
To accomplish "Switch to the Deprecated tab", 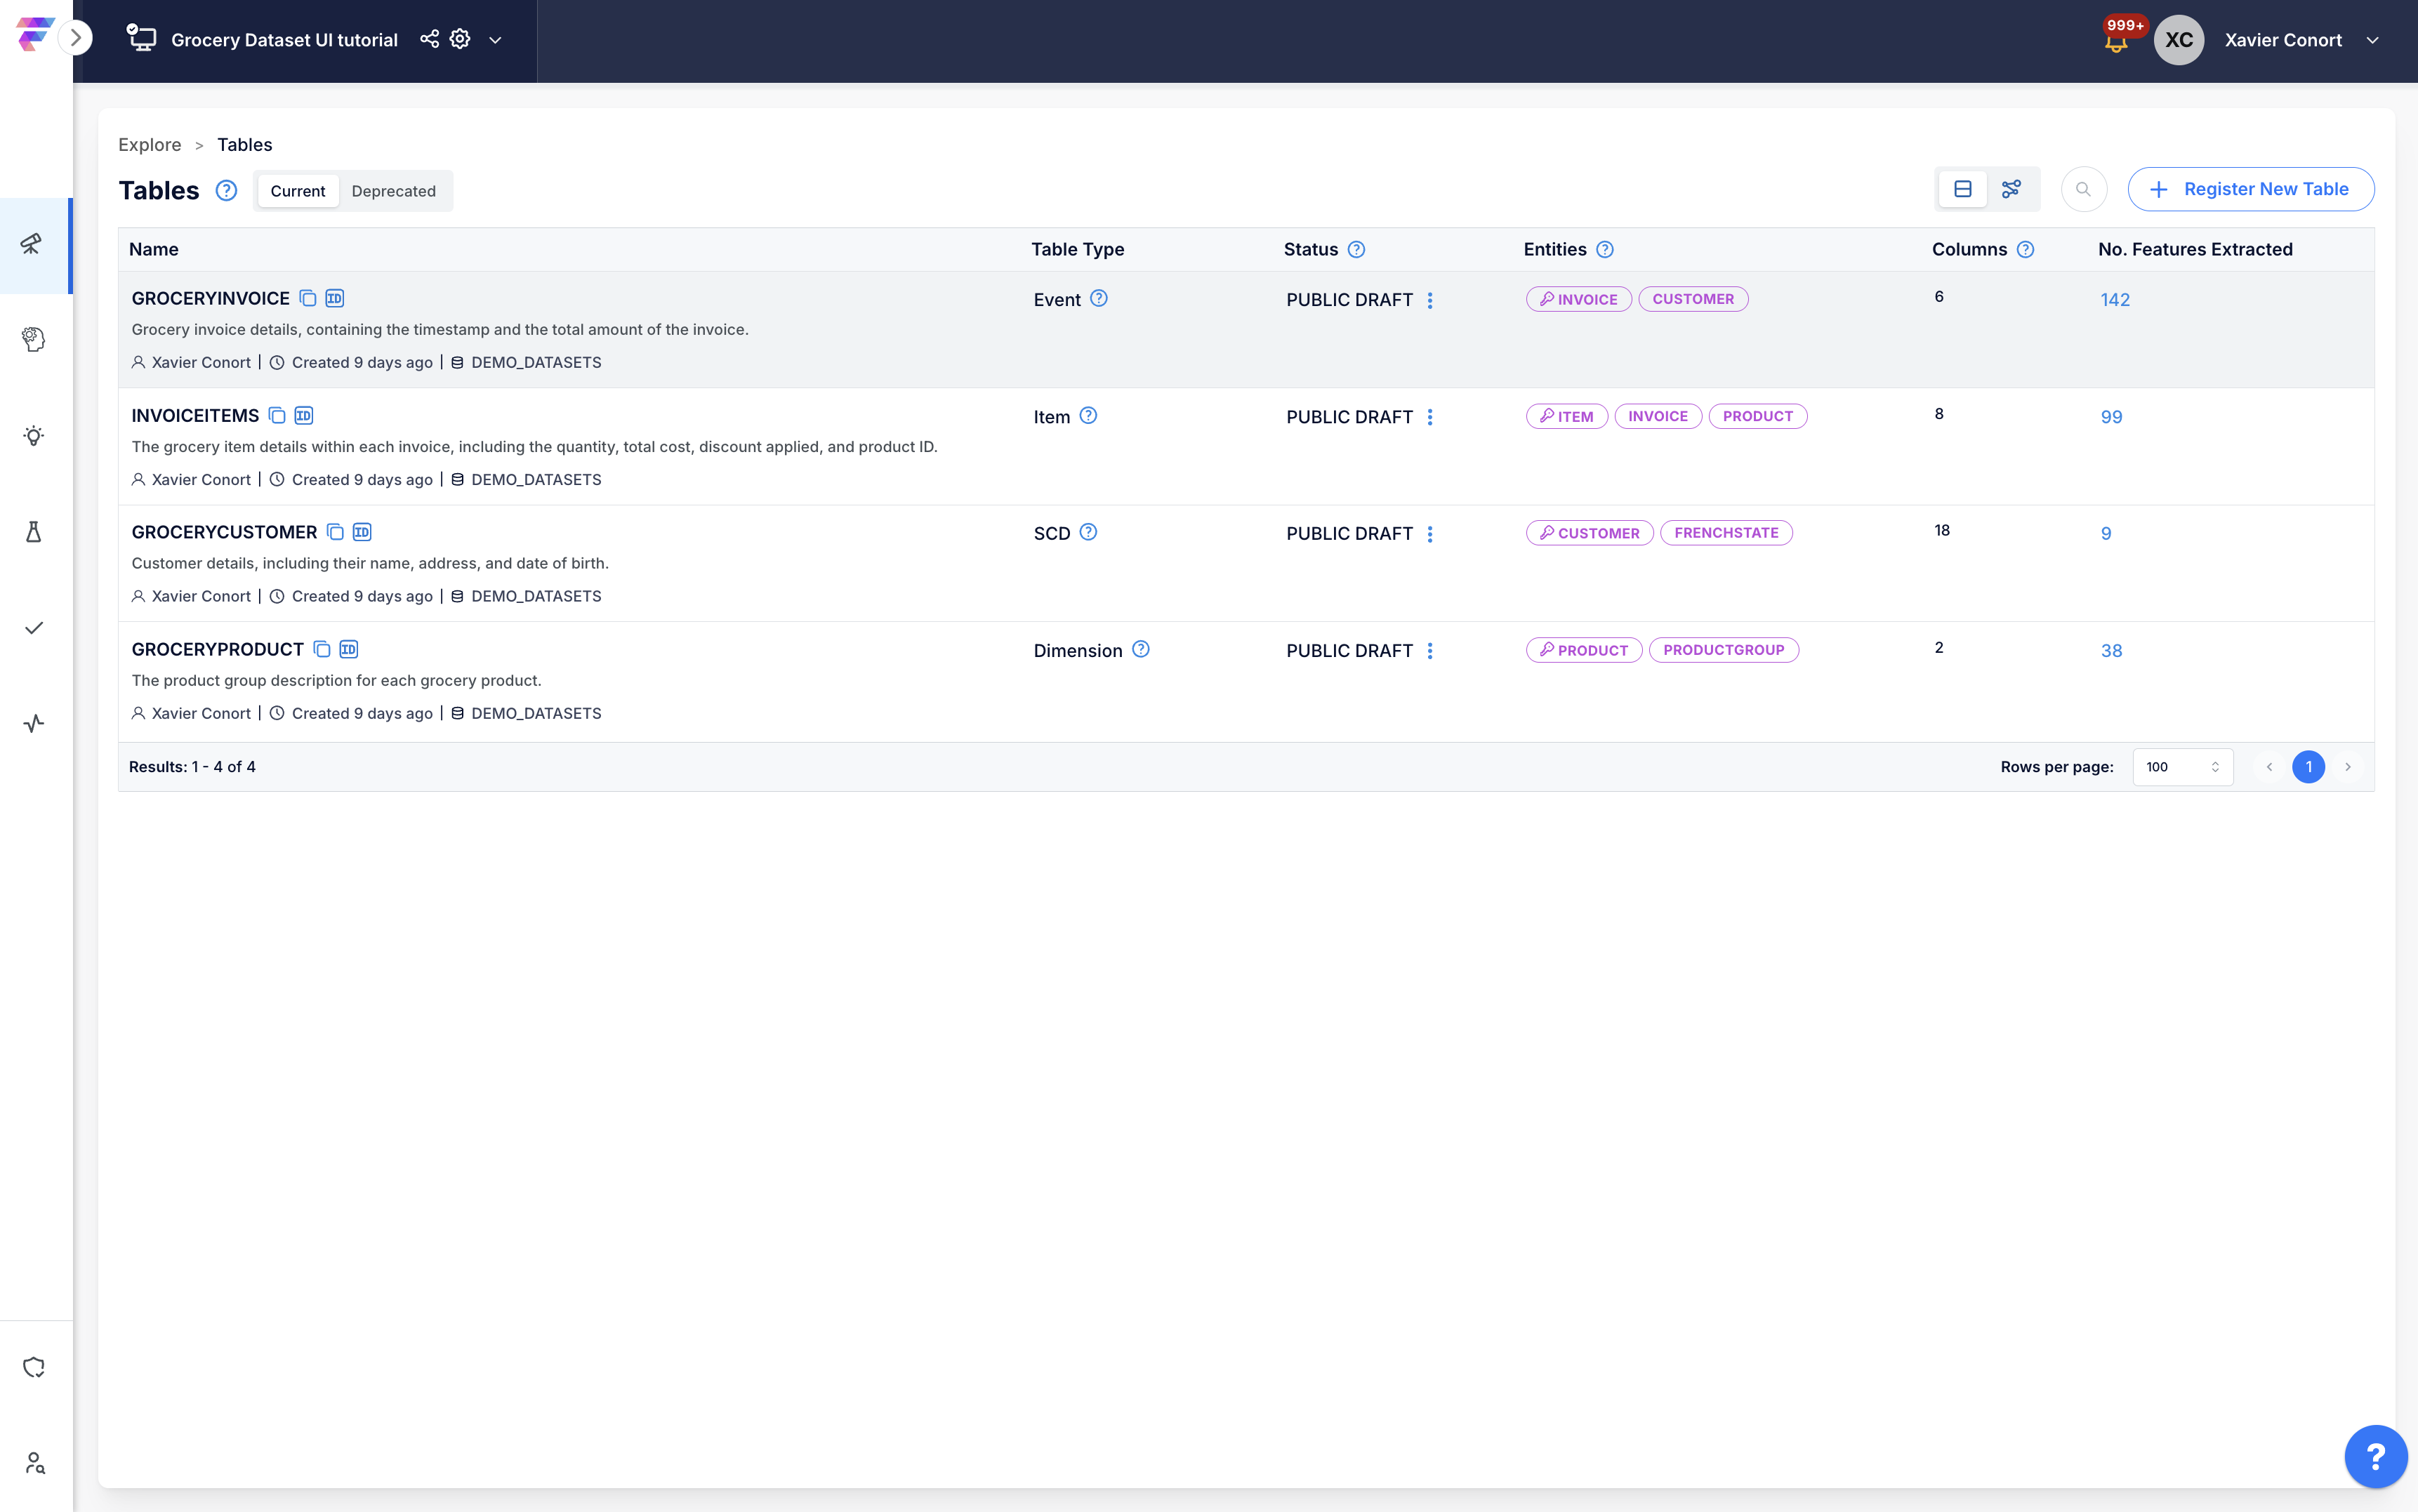I will tap(393, 191).
